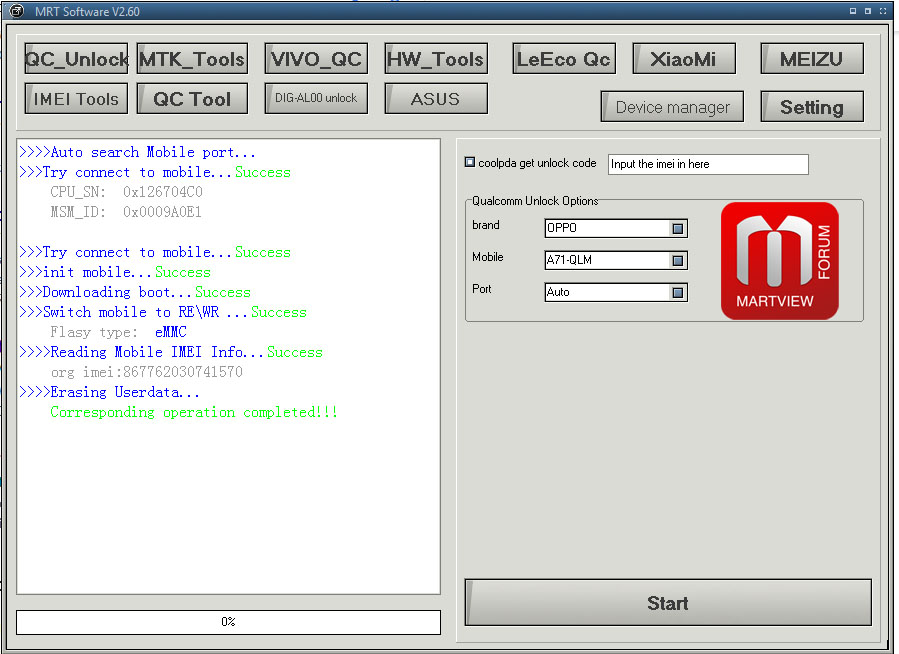Screen dimensions: 899x654
Task: Enable coolpda get unlock code checkbox
Action: [470, 162]
